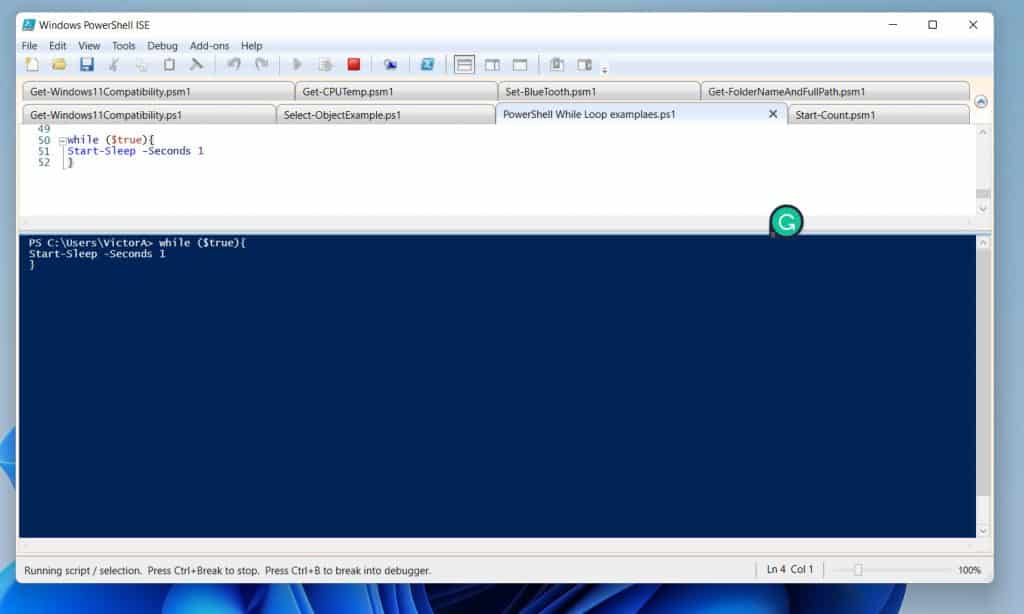The width and height of the screenshot is (1024, 614).
Task: Maximize the PowerShell ISE window
Action: point(933,25)
